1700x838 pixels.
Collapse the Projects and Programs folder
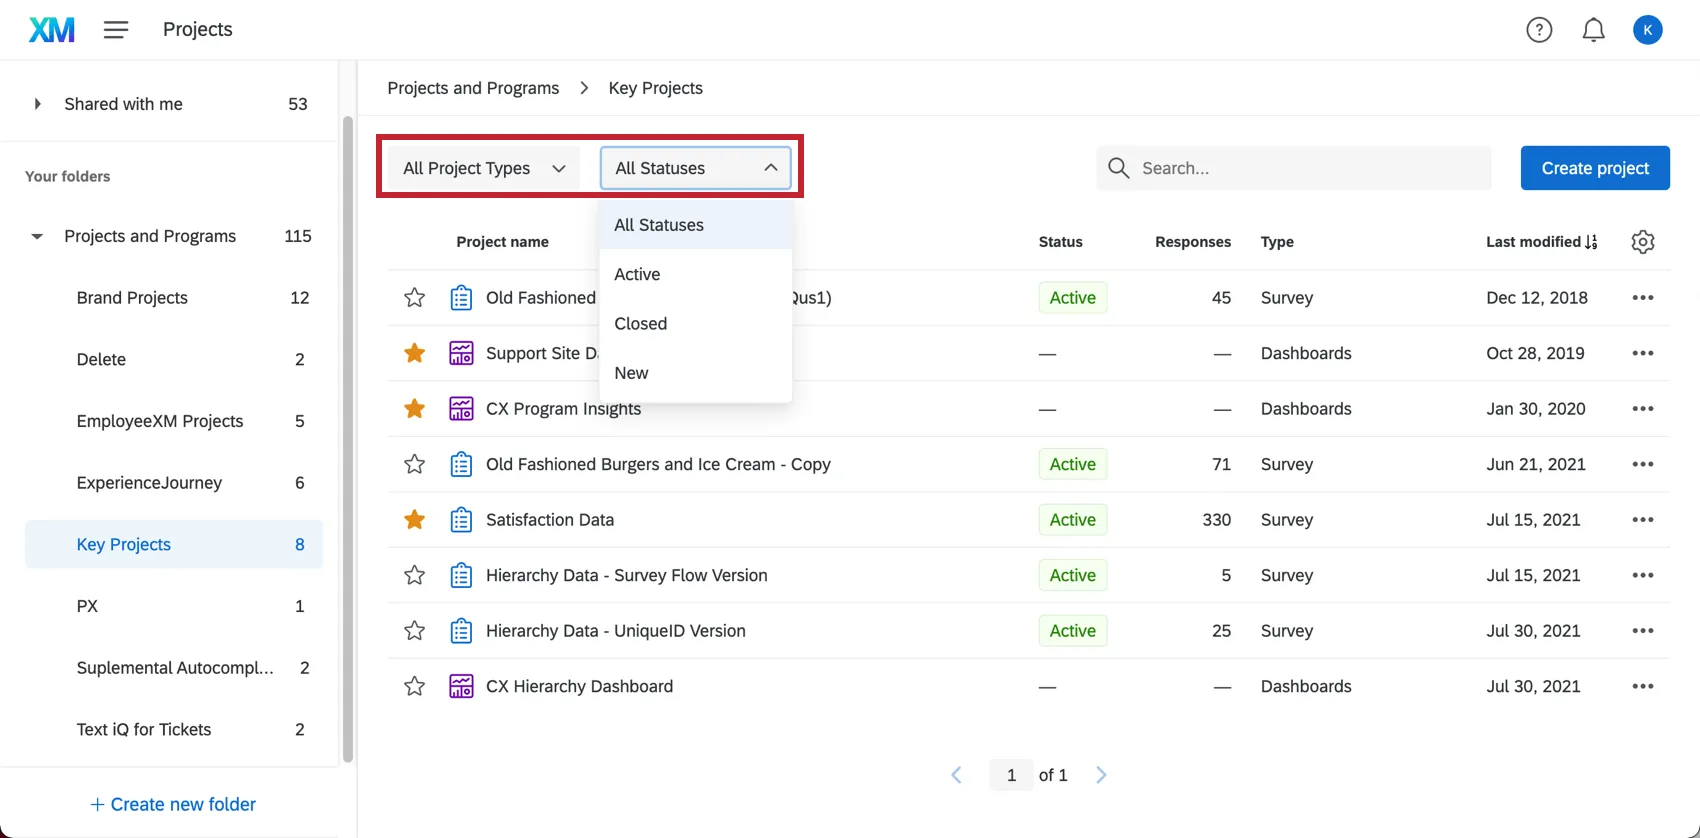pos(37,237)
